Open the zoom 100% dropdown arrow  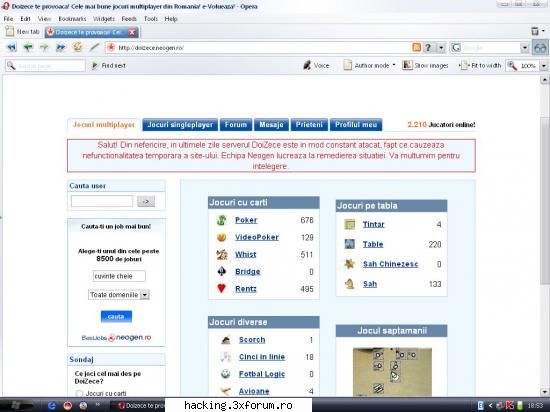coord(544,66)
